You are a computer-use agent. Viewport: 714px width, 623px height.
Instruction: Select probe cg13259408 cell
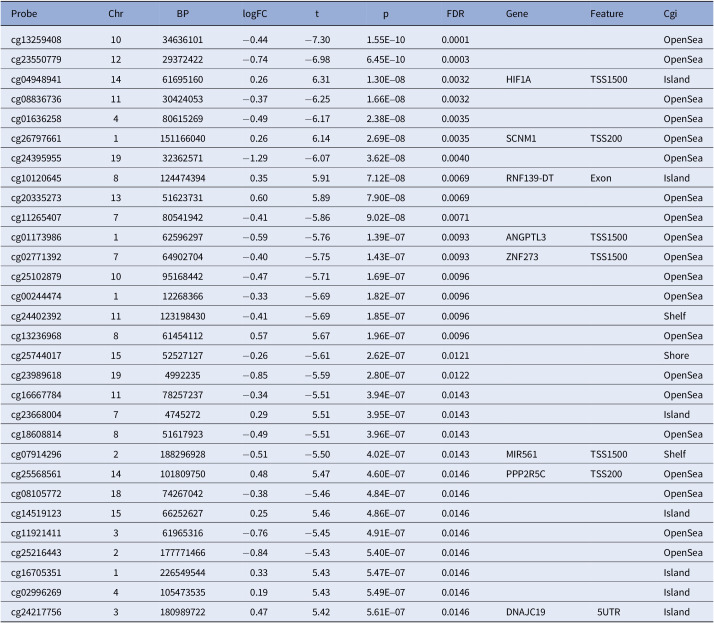pyautogui.click(x=36, y=40)
